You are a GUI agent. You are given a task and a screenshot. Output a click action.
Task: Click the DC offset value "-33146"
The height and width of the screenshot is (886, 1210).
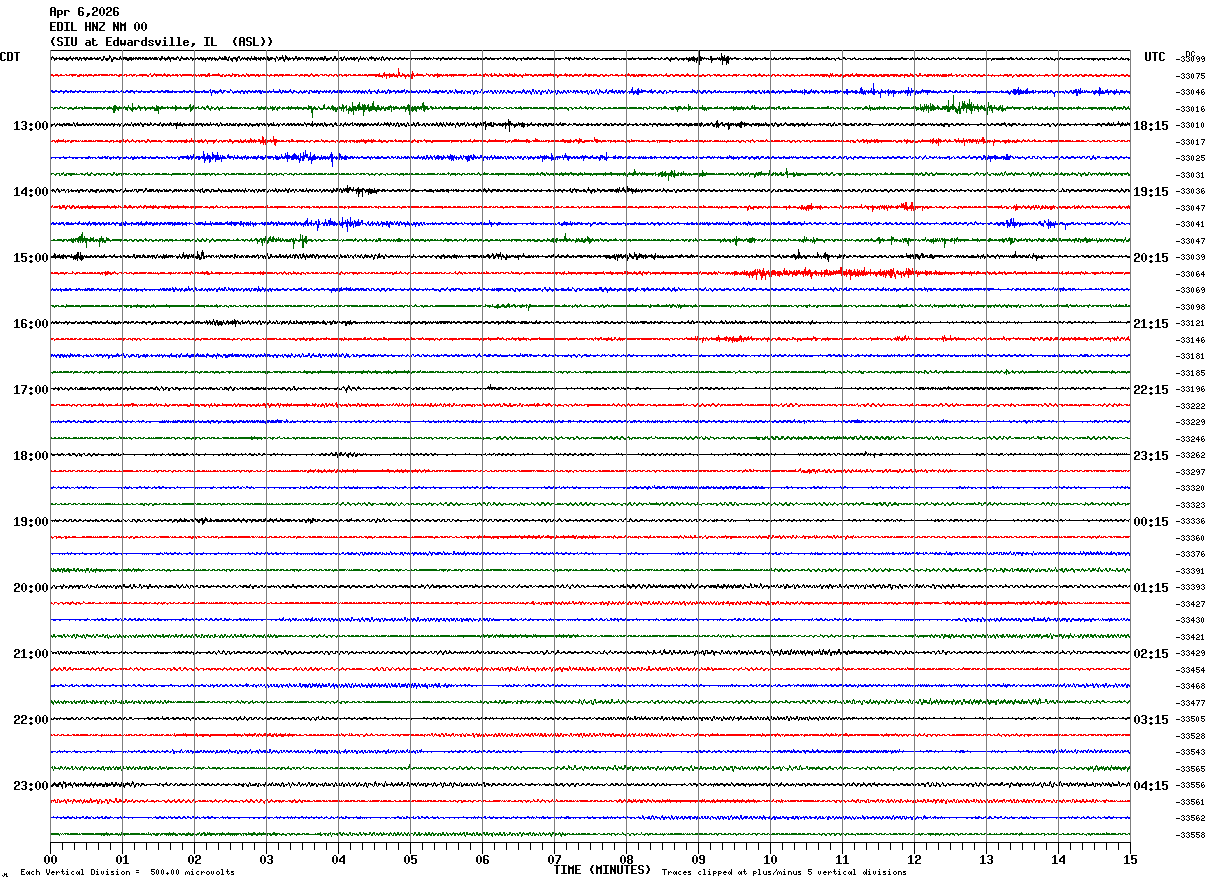click(1191, 340)
